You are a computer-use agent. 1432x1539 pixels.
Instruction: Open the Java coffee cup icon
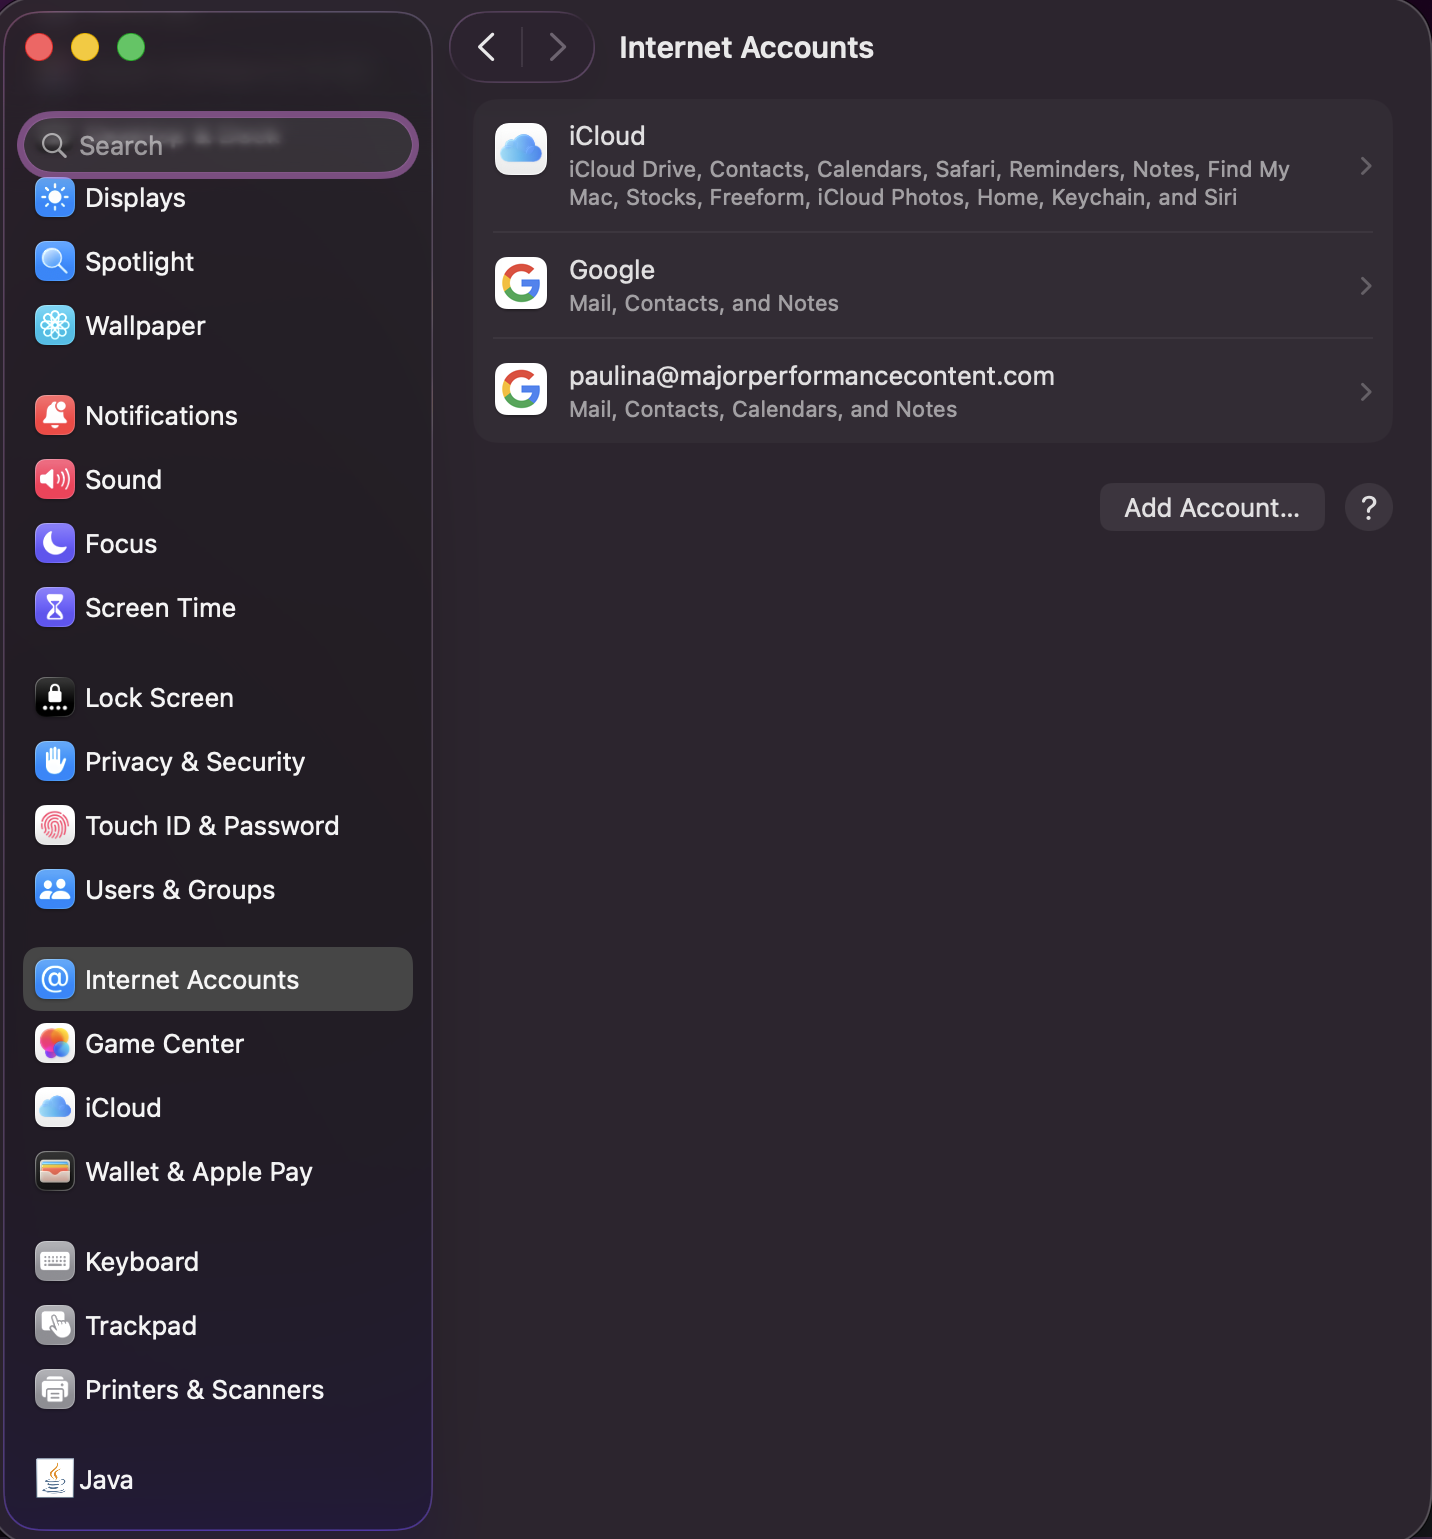click(x=54, y=1478)
